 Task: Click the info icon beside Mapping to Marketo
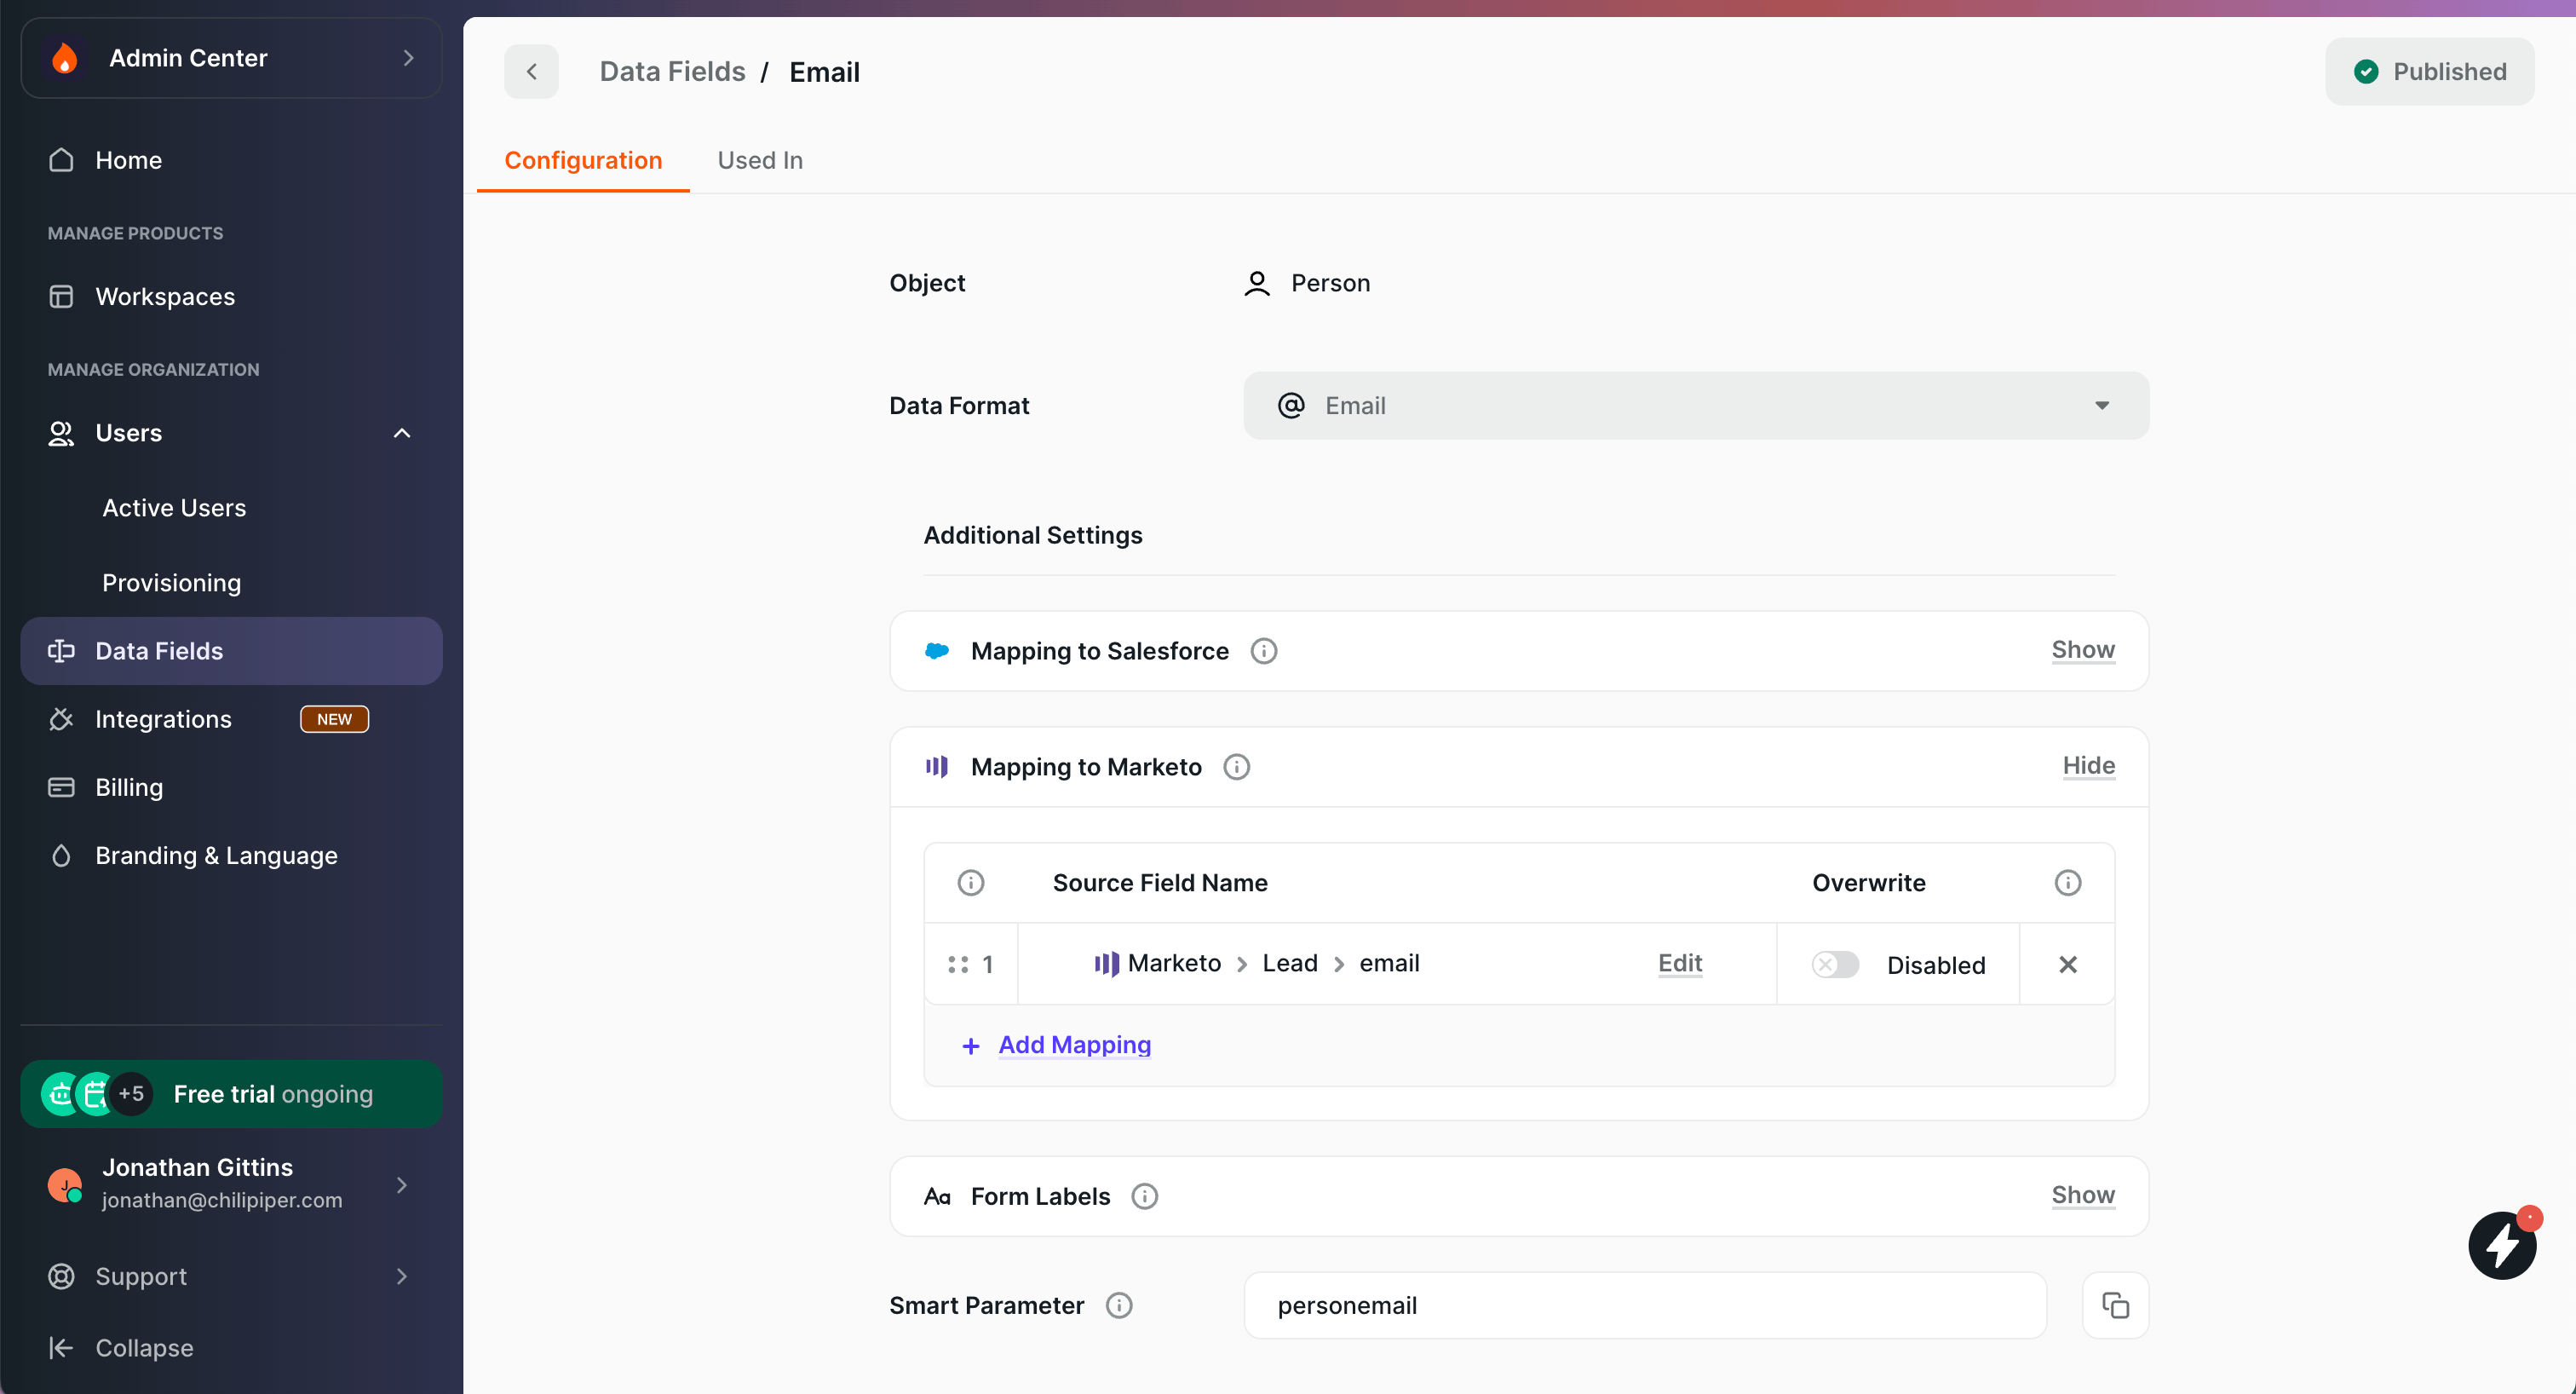1236,767
